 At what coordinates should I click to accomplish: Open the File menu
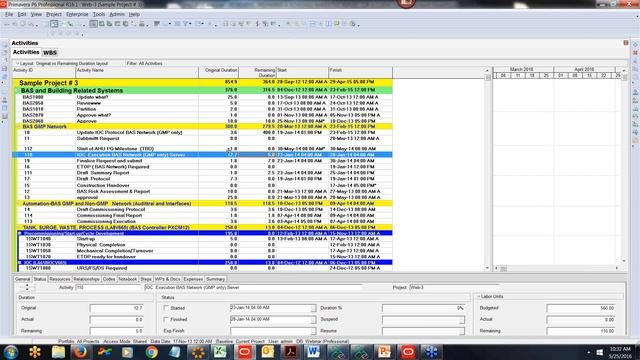pyautogui.click(x=9, y=14)
